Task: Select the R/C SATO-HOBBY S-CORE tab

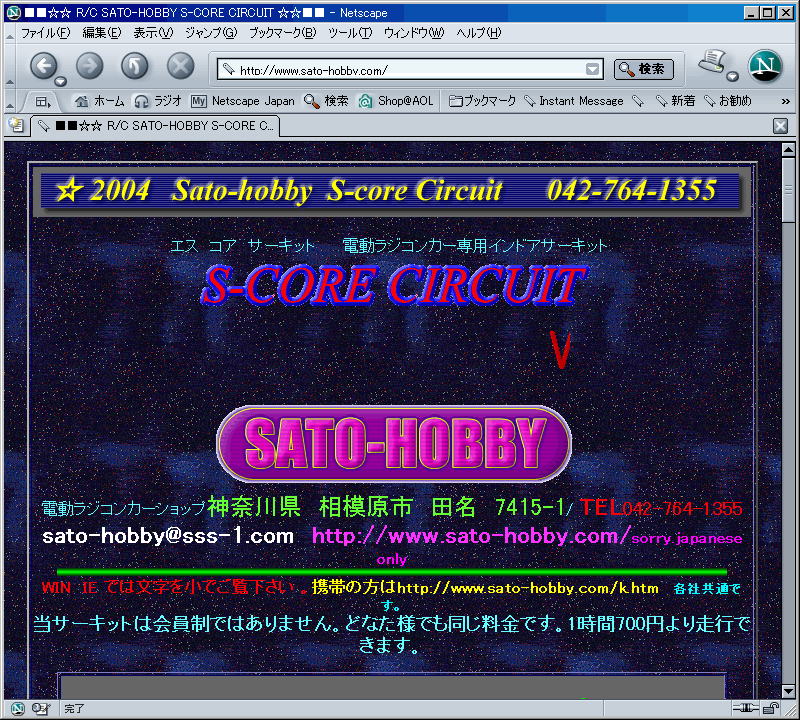Action: (156, 126)
